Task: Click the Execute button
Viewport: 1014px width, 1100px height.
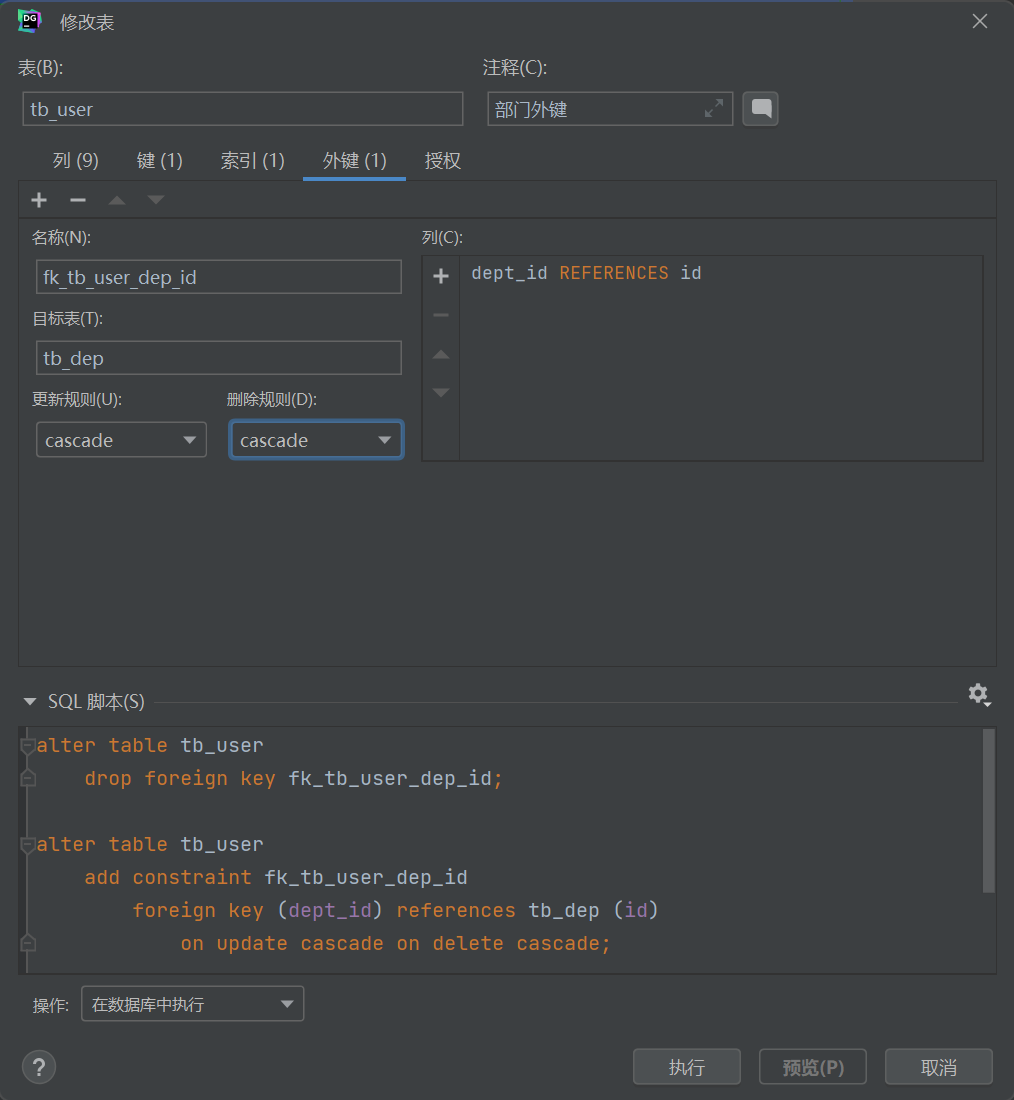Action: pos(687,1067)
